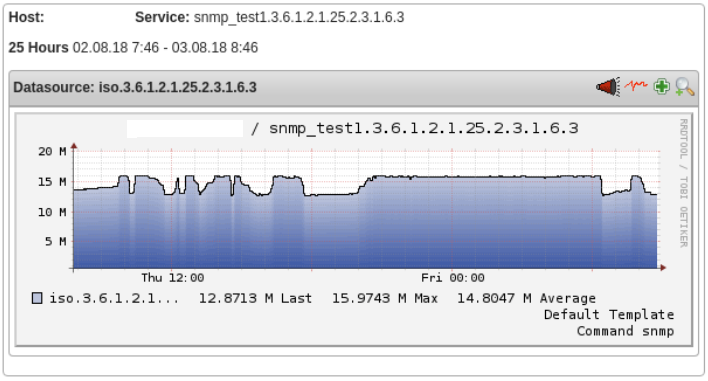Add graph to basket with green plus
This screenshot has width=708, height=381.
tap(661, 86)
